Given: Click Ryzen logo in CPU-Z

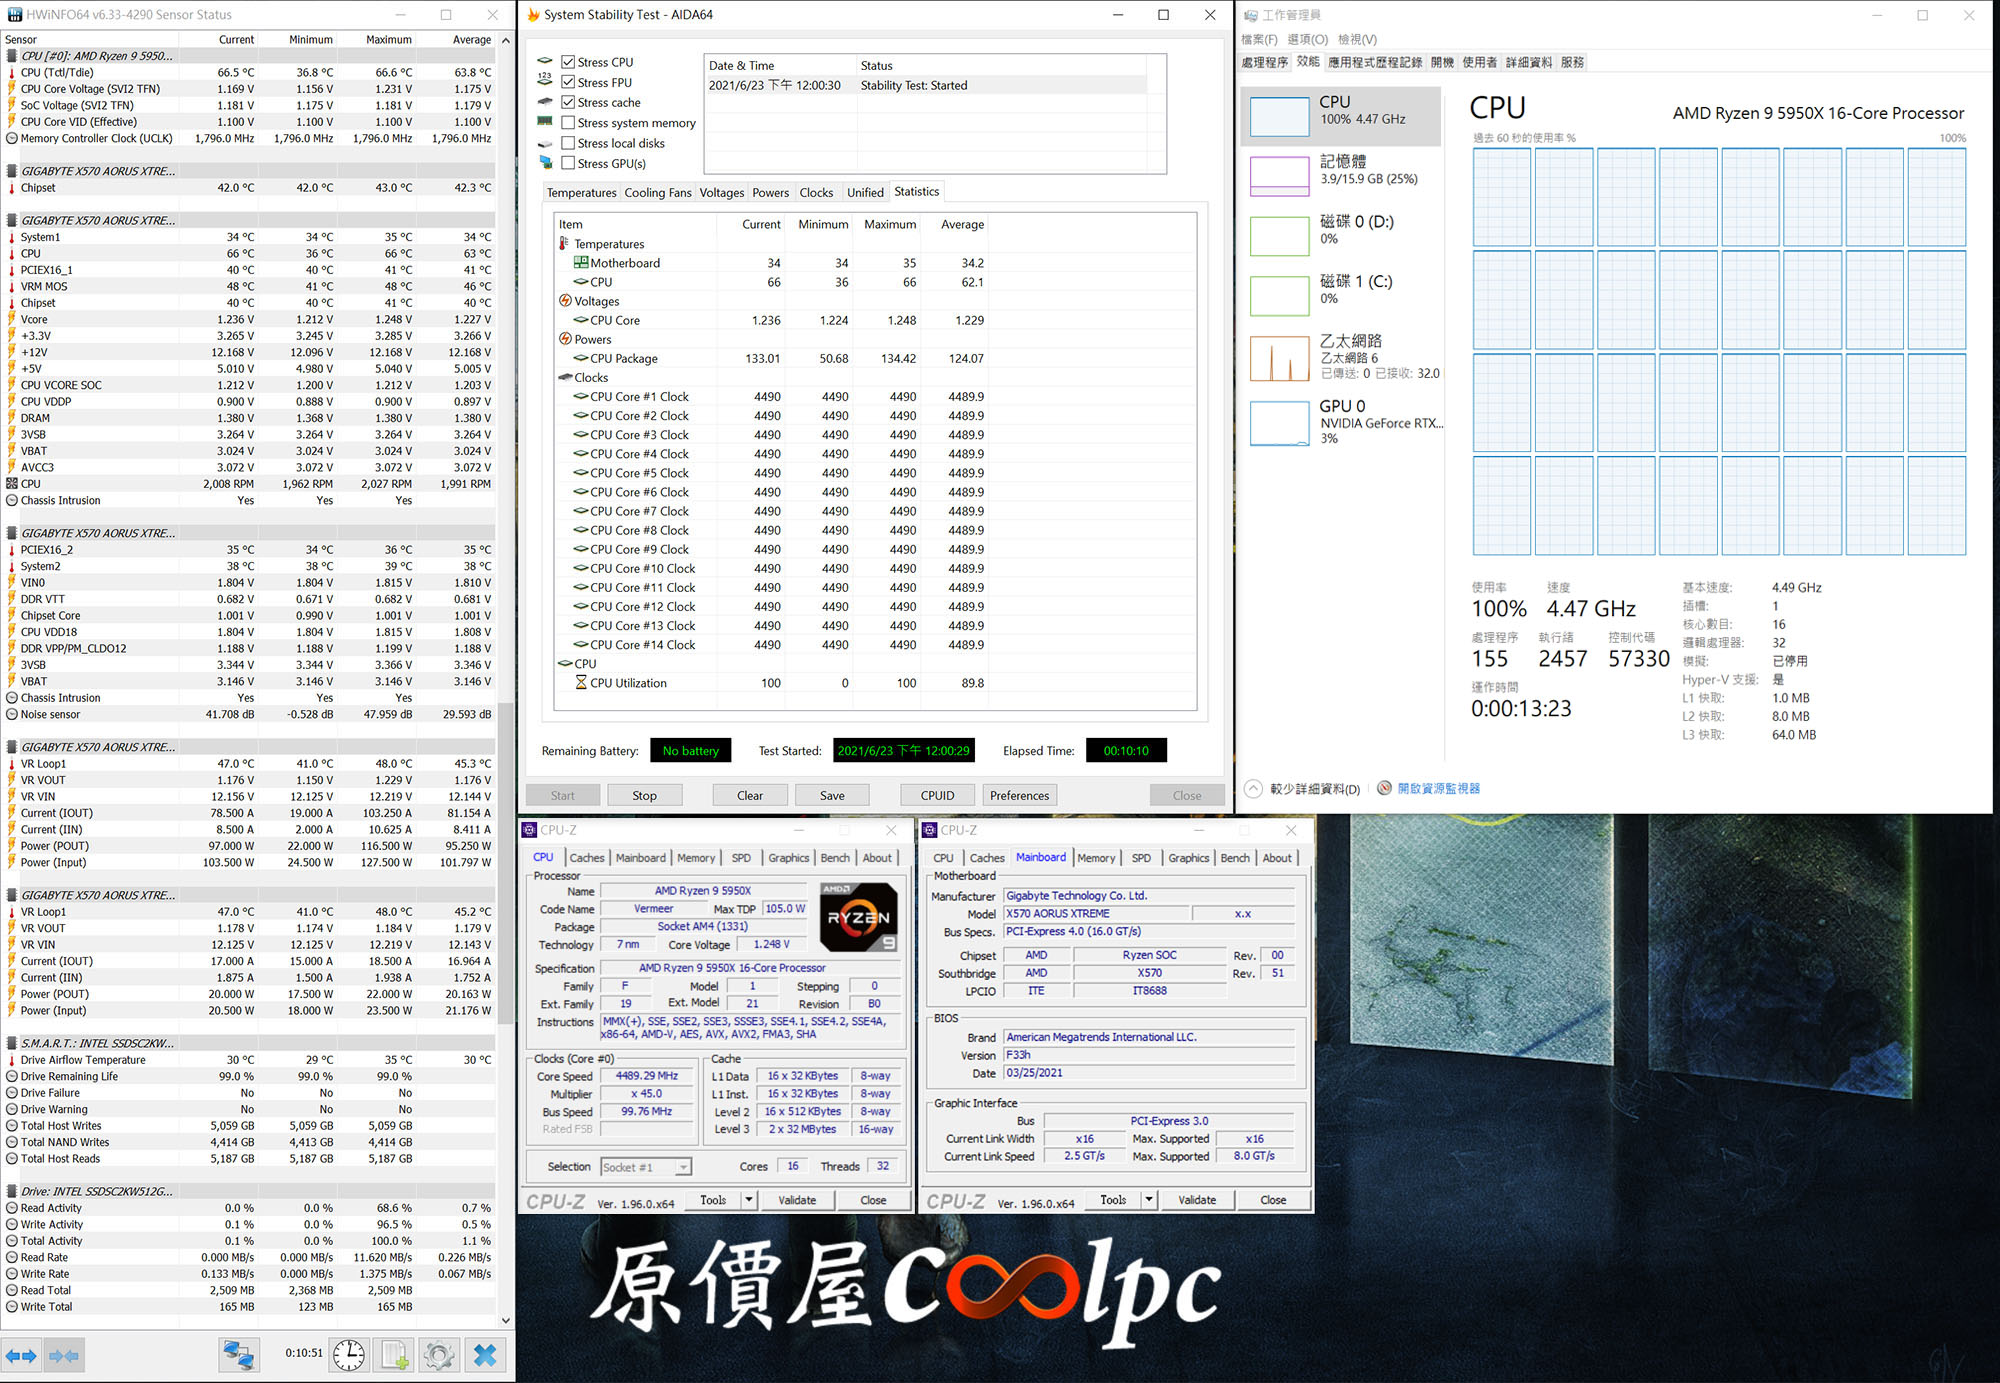Looking at the screenshot, I should (858, 916).
